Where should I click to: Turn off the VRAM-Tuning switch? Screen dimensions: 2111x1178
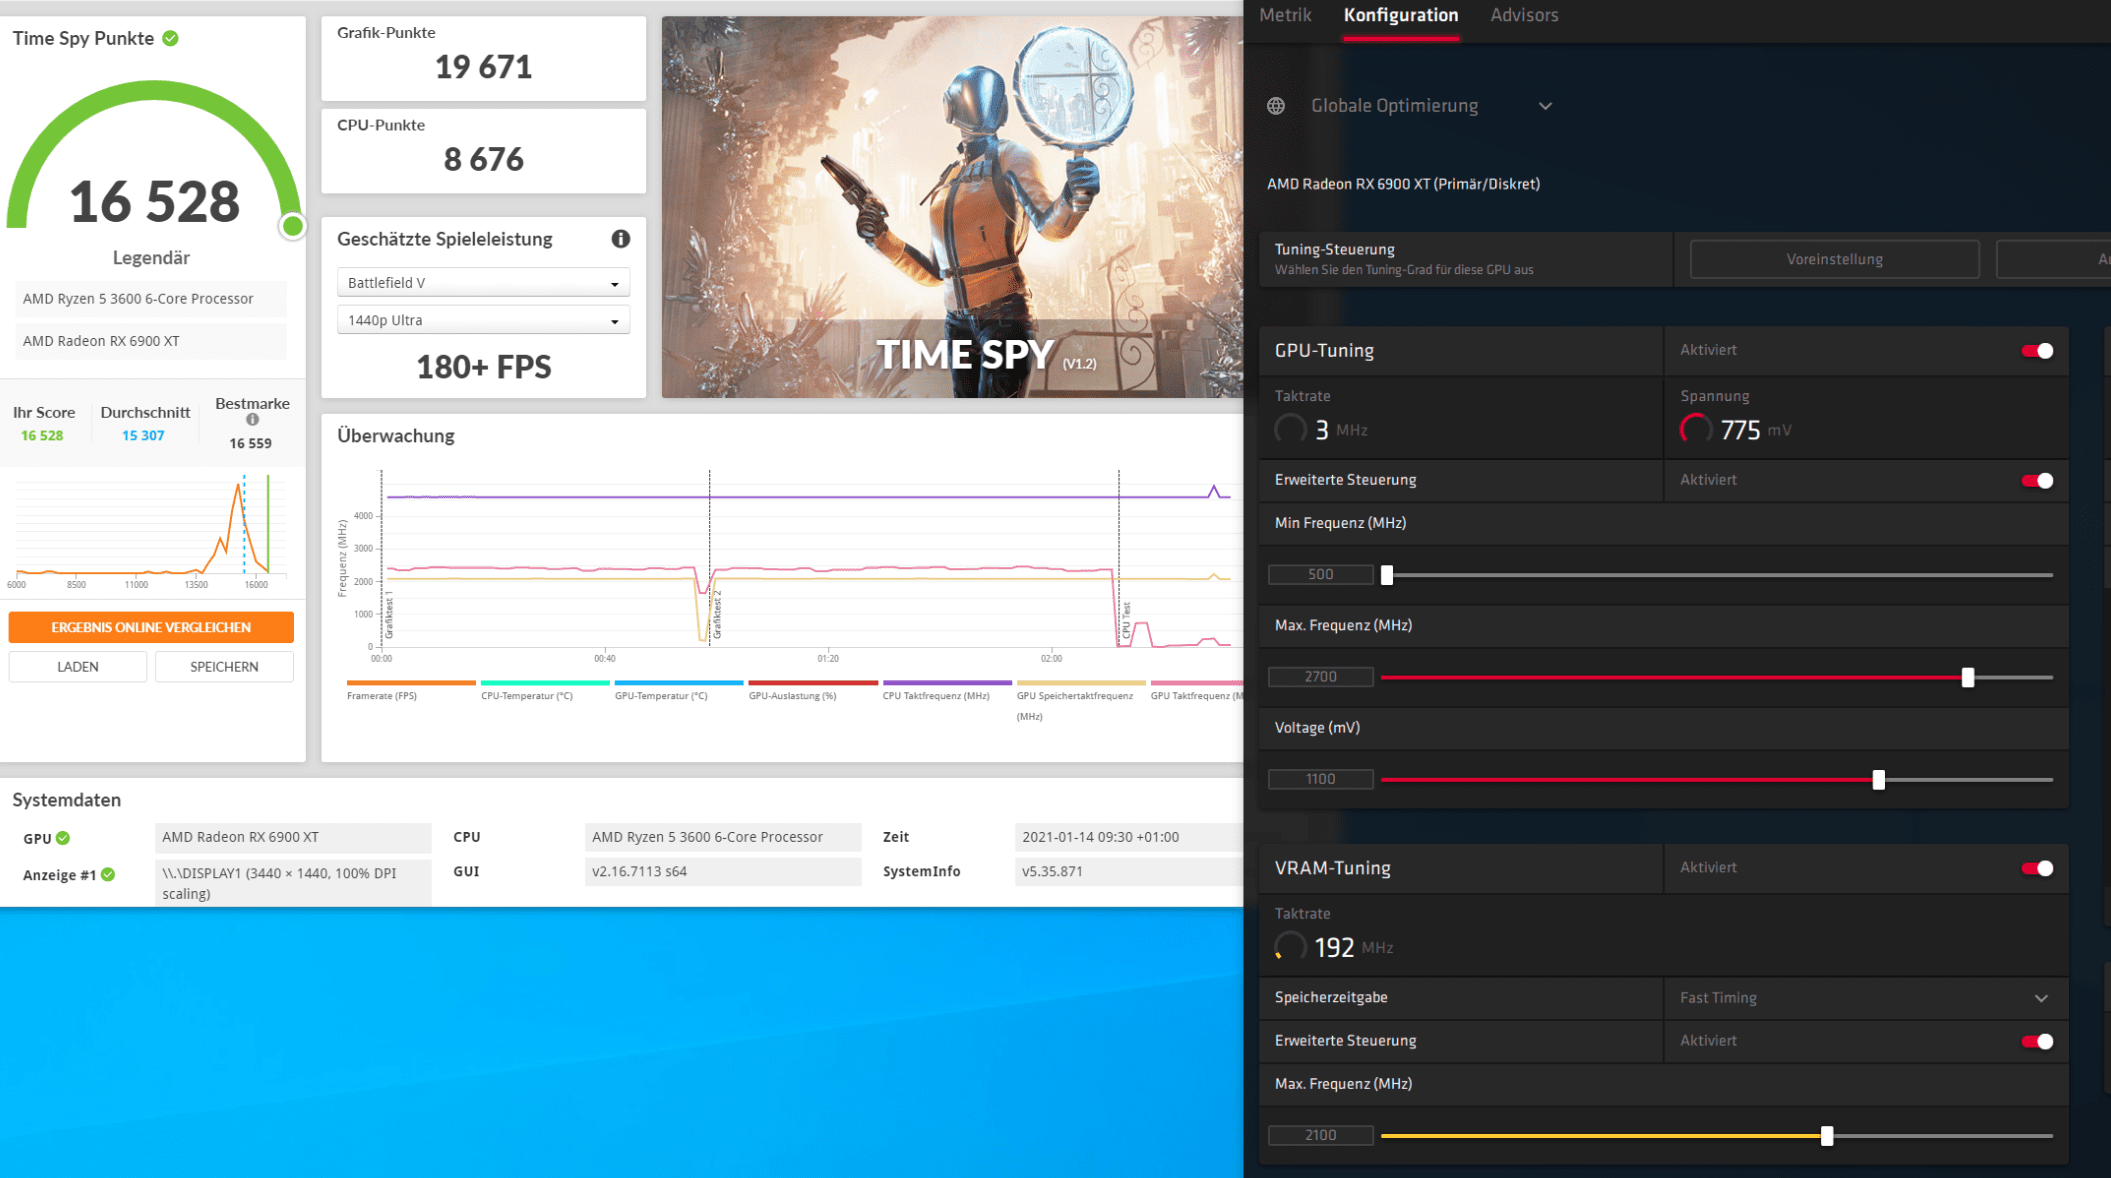pyautogui.click(x=2037, y=868)
